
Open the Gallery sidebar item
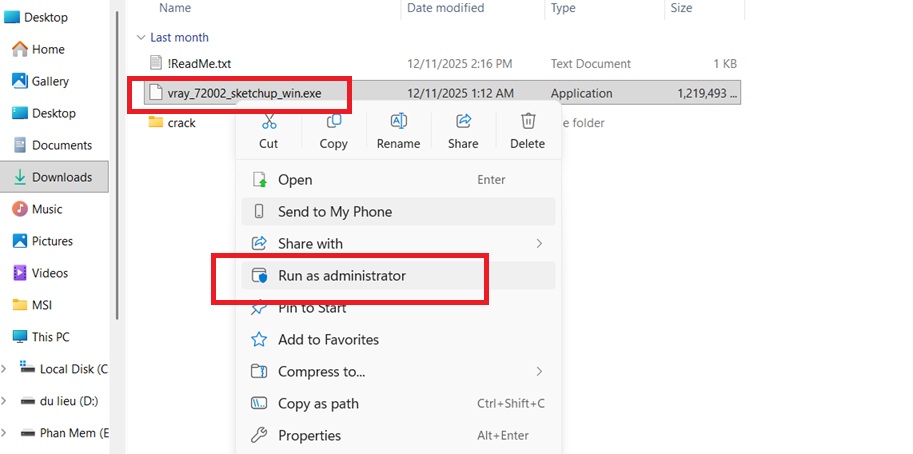[x=50, y=81]
